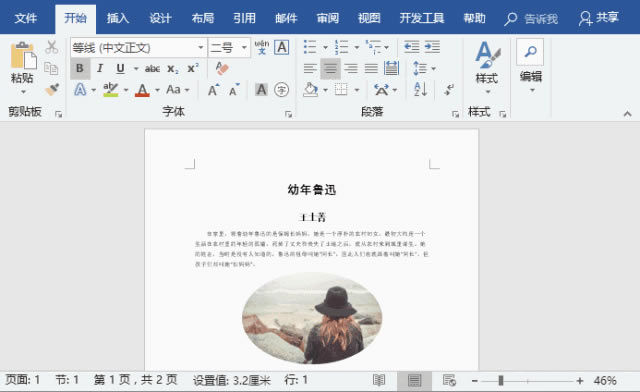This screenshot has height=392, width=640.
Task: Click the text highlight color button
Action: point(111,90)
